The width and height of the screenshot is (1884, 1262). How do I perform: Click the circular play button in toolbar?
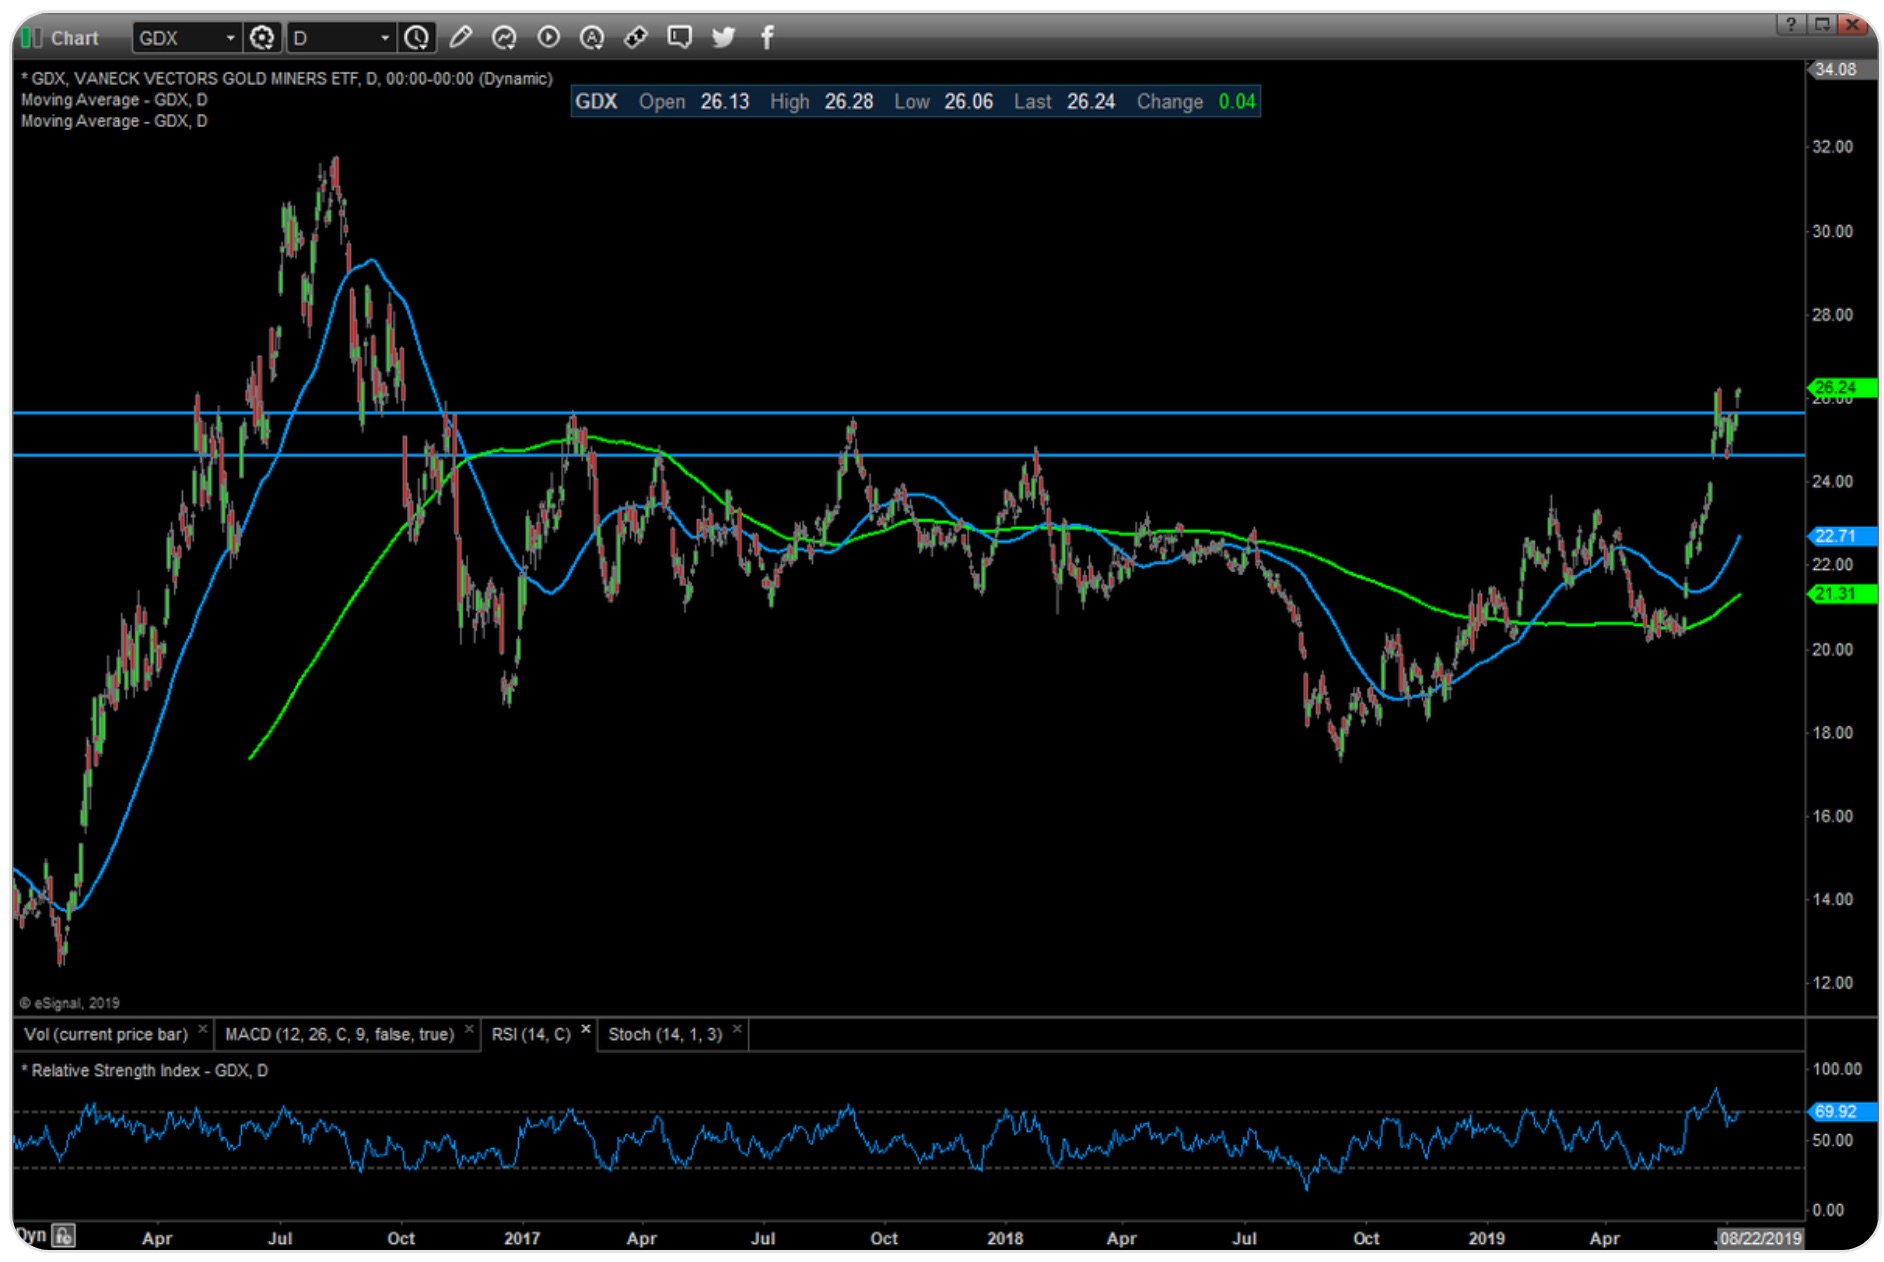point(548,38)
